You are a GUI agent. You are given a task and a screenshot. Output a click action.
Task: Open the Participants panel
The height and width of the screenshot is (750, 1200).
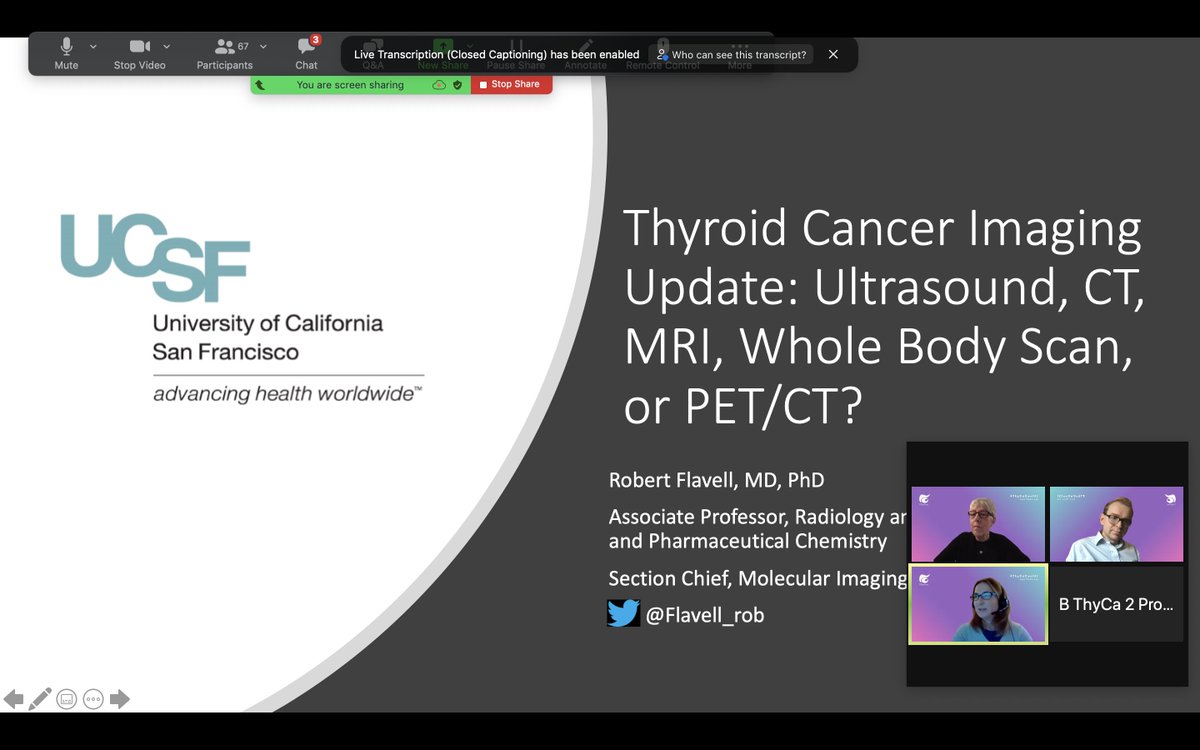[225, 53]
